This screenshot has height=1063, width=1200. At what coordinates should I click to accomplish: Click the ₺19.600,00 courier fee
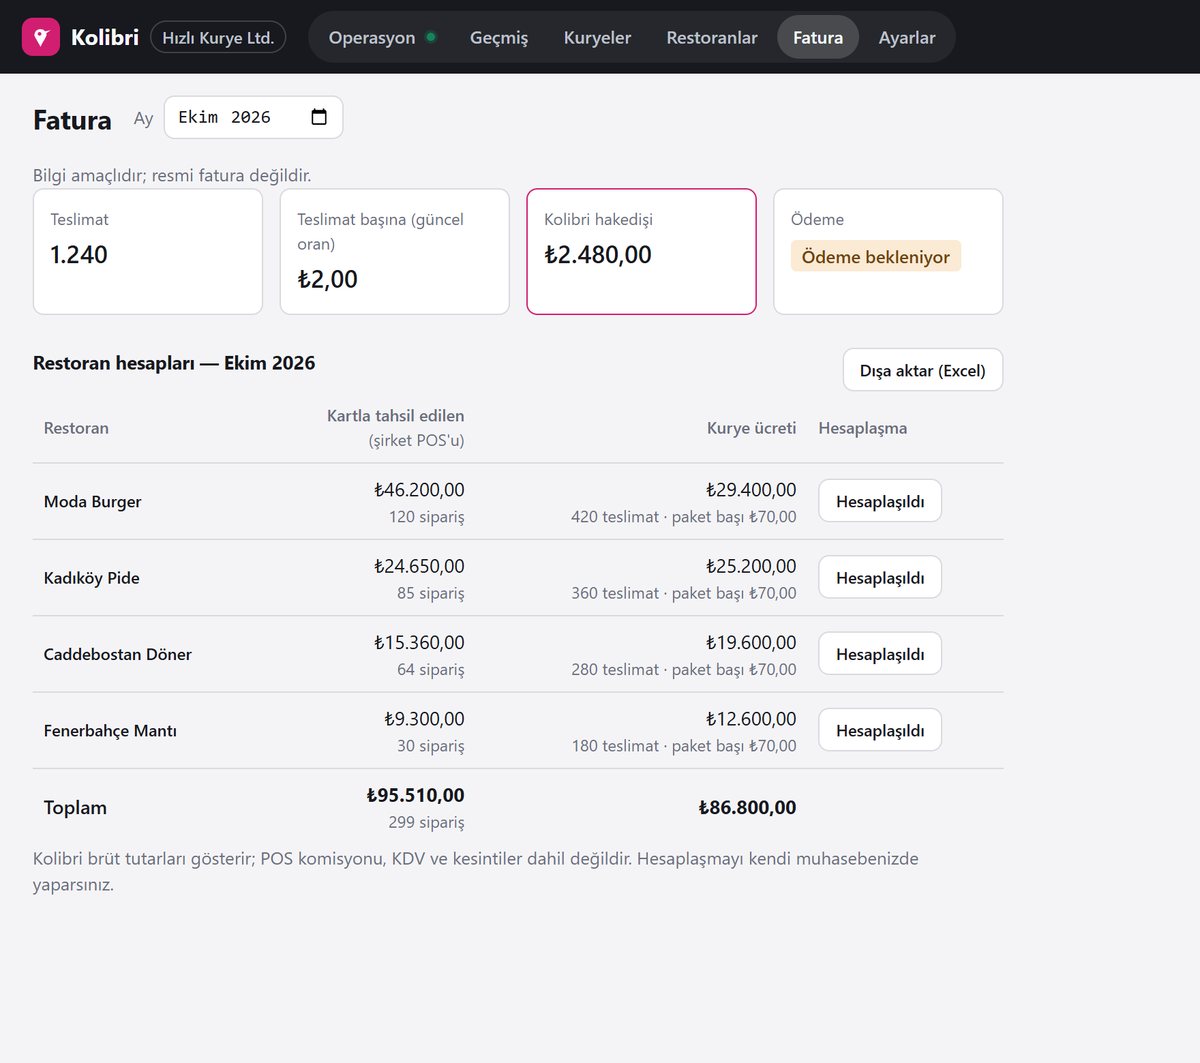[x=751, y=643]
